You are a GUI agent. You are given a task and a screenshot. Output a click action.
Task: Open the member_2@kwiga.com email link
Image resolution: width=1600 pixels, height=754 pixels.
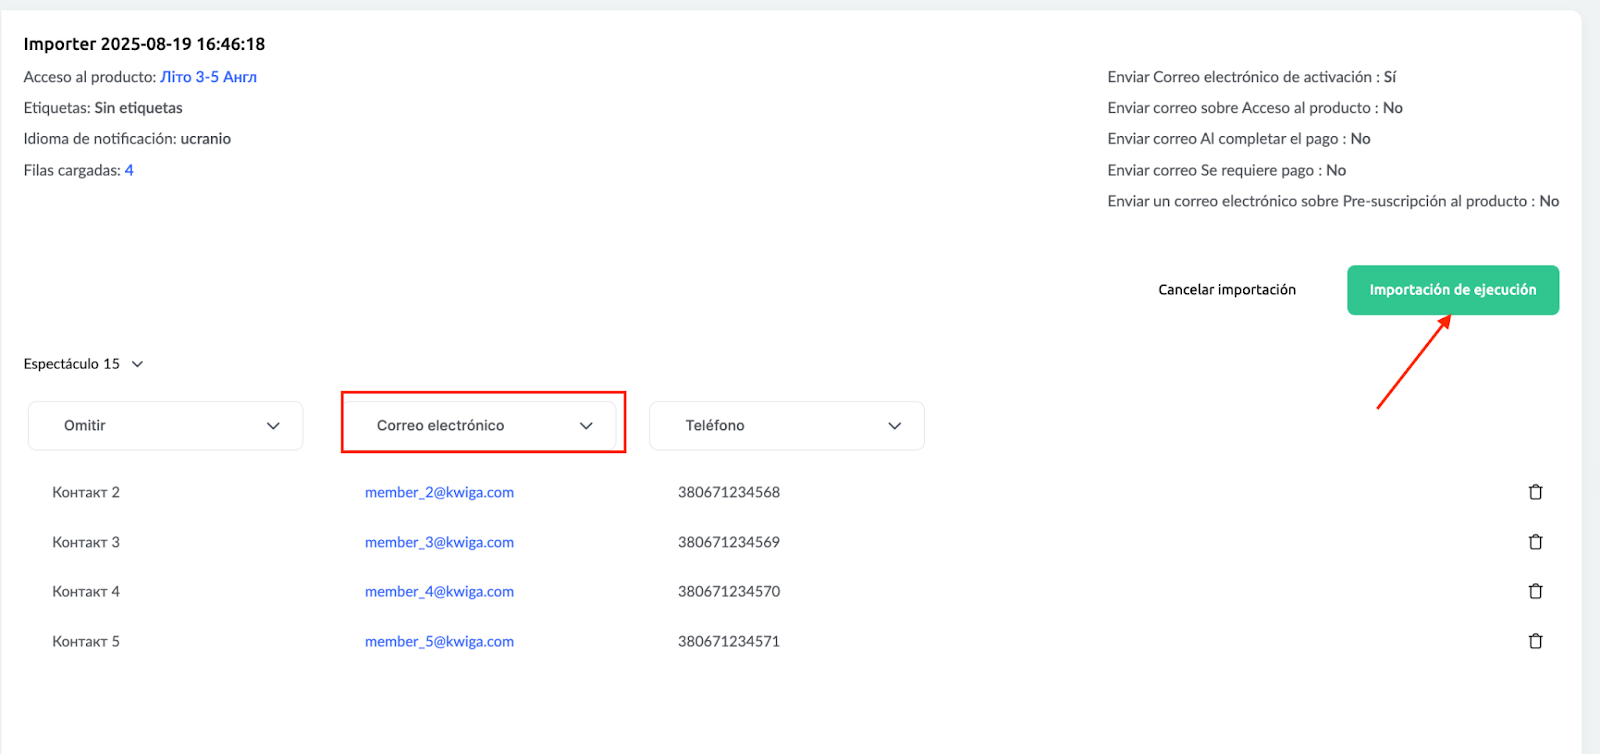tap(439, 492)
